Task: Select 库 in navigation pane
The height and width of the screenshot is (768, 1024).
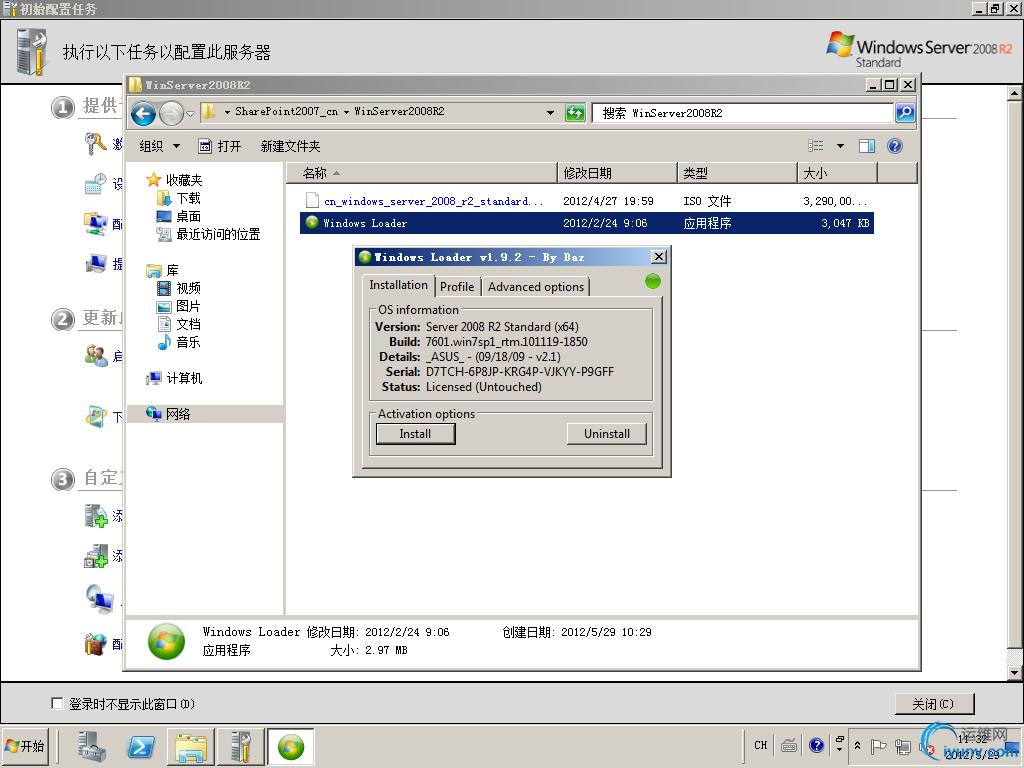Action: point(163,270)
